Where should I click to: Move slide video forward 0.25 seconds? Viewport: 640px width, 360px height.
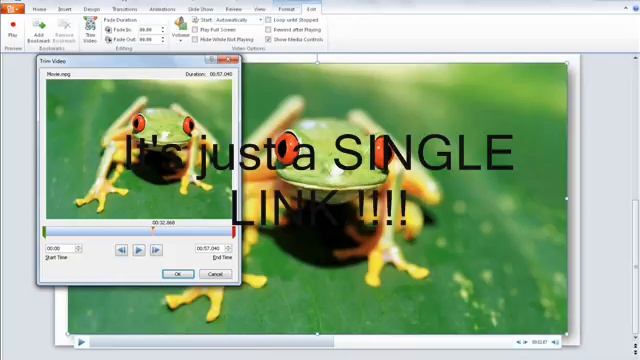click(x=525, y=342)
